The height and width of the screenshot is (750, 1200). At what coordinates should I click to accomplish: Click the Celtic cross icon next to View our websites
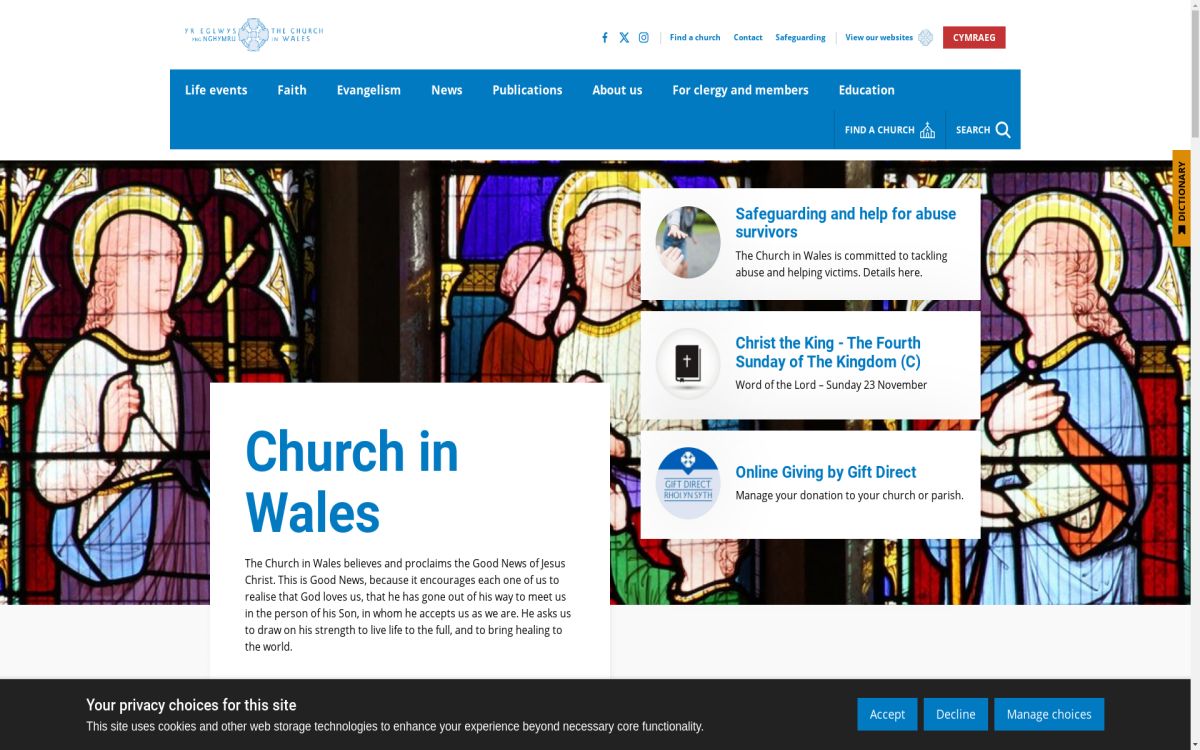tap(925, 37)
